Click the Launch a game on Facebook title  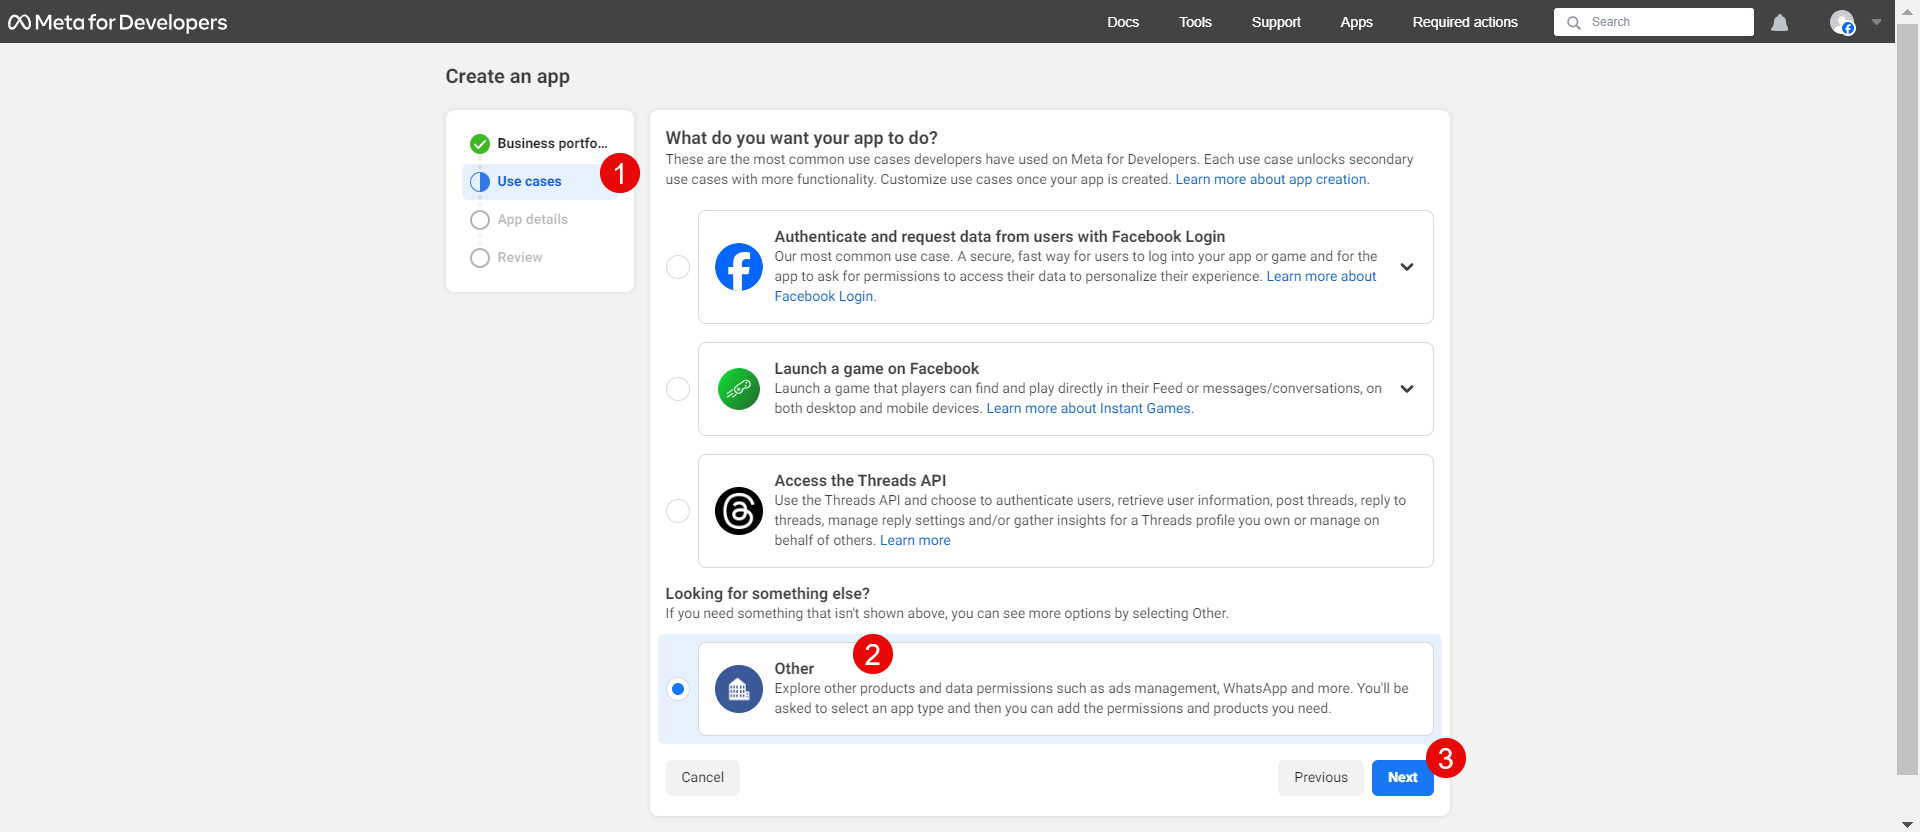pos(876,369)
